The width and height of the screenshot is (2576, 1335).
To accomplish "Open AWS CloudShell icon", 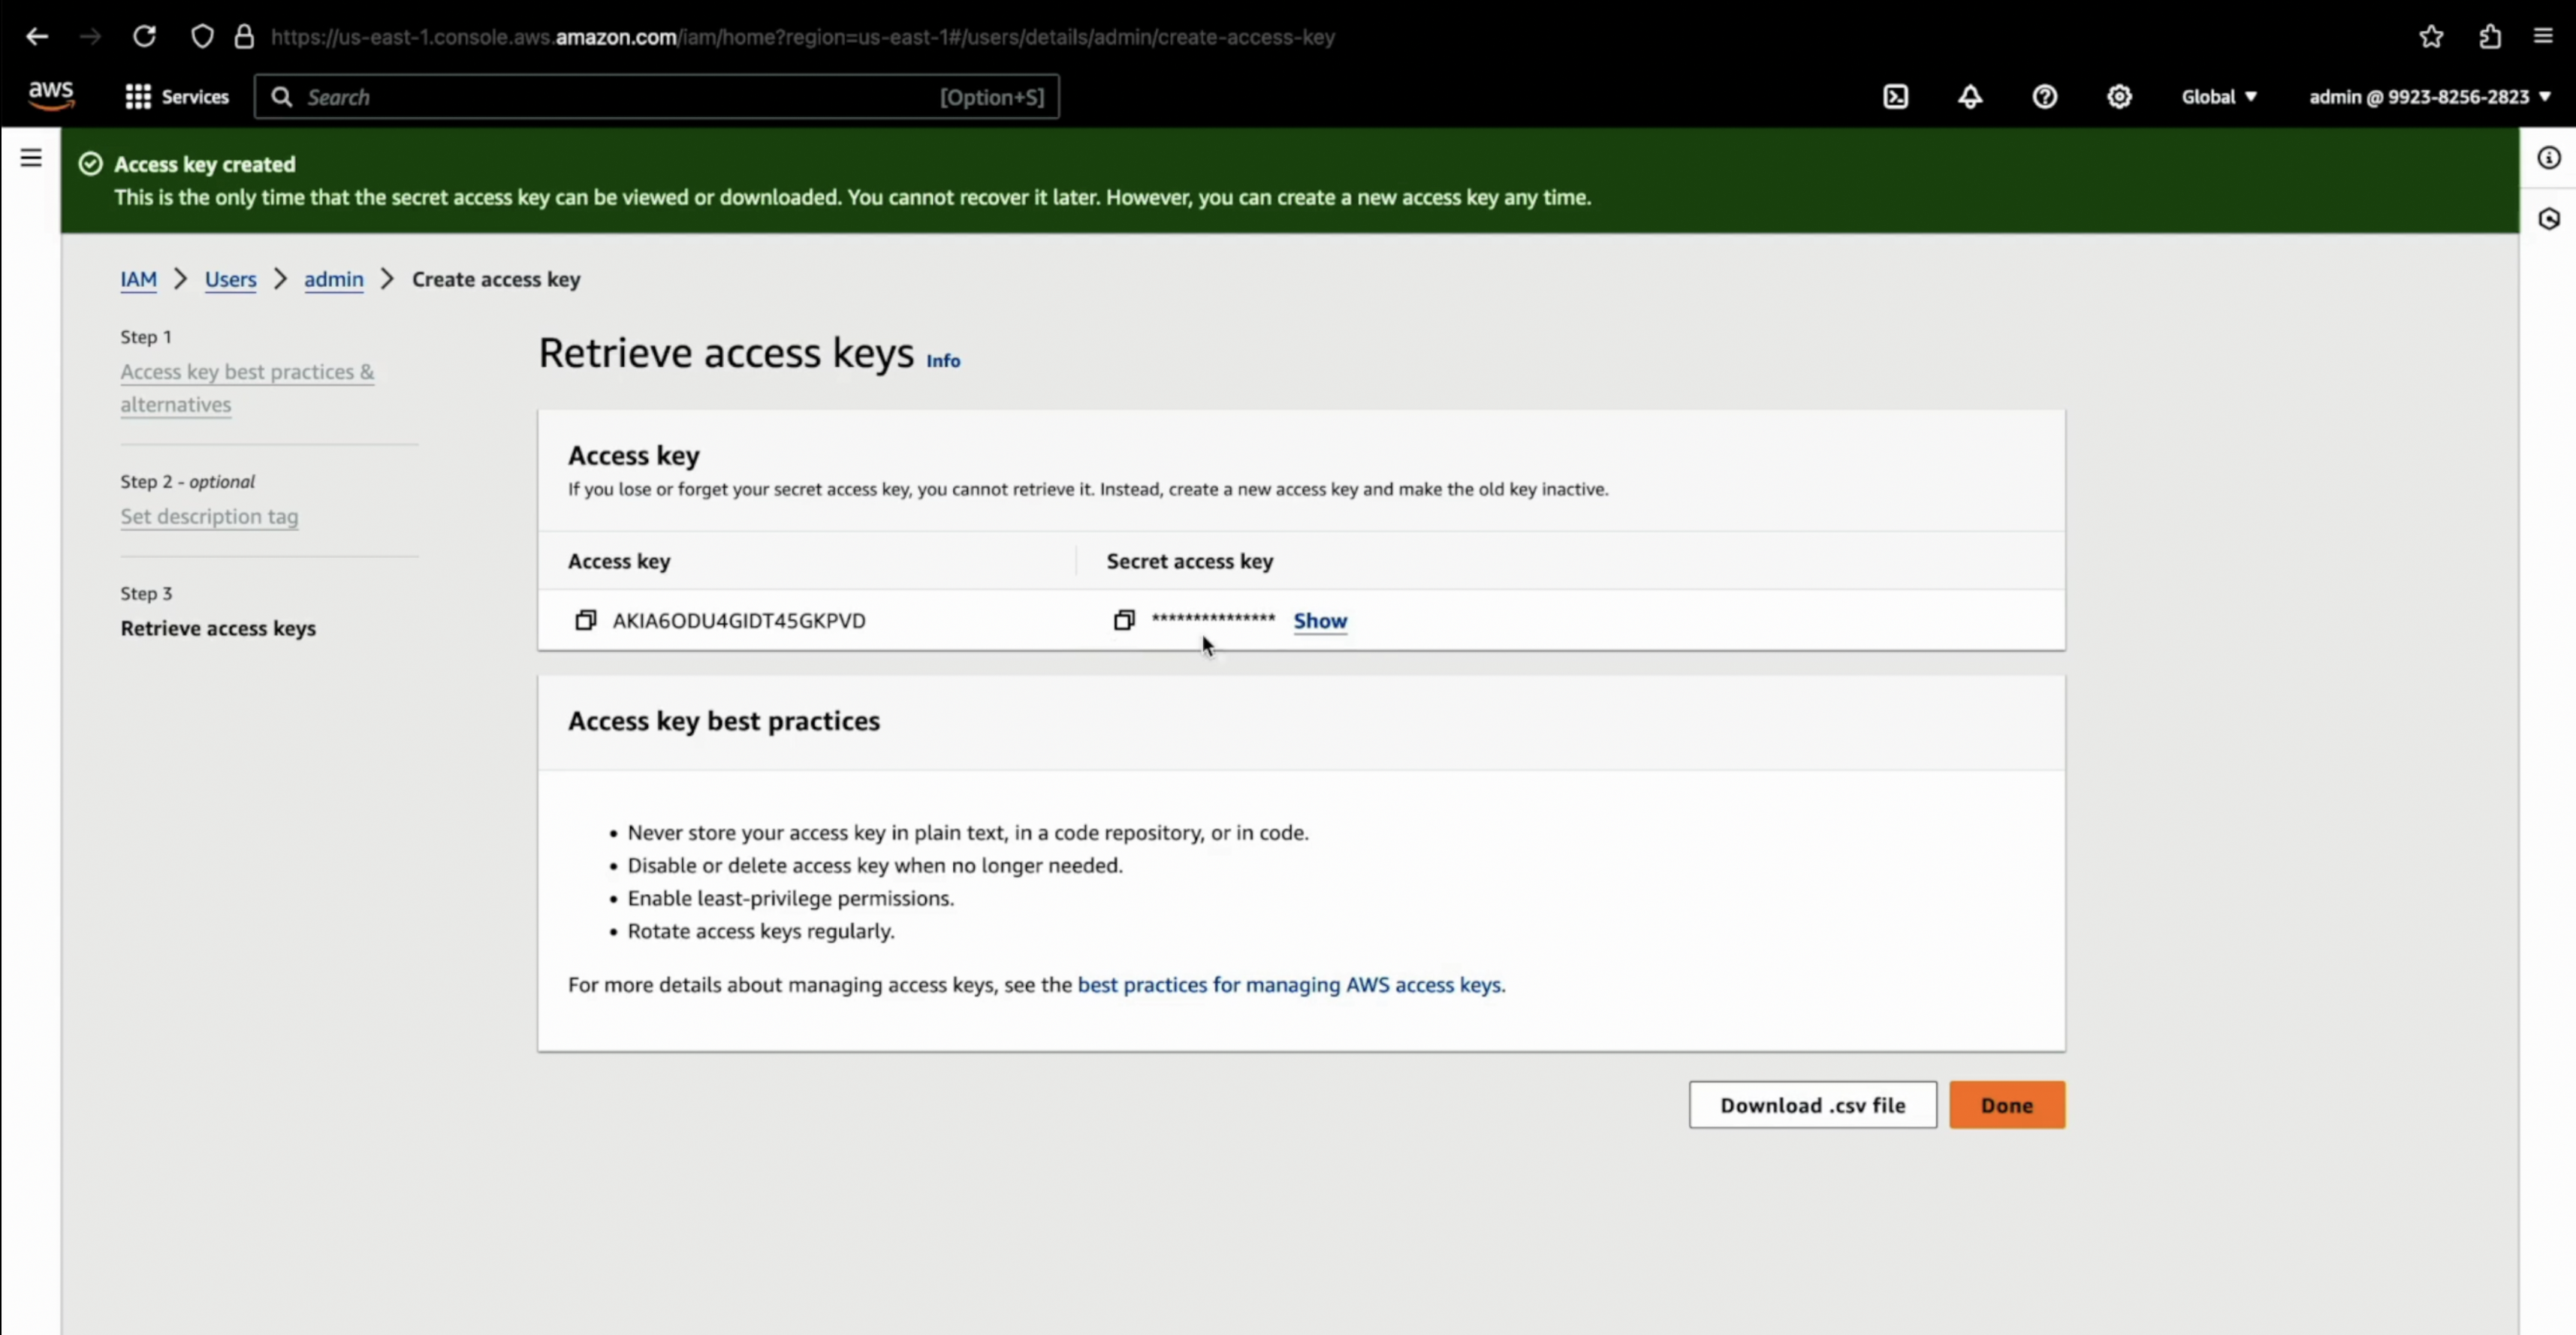I will coord(1895,97).
